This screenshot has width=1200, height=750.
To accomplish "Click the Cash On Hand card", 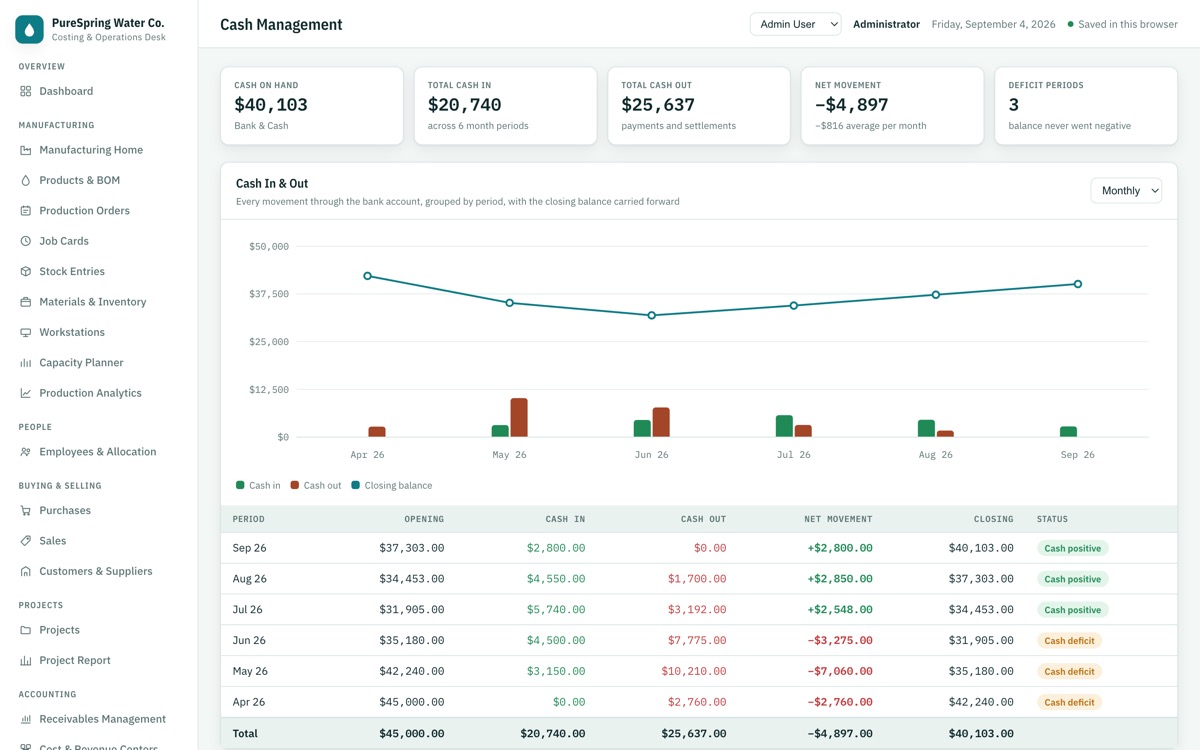I will point(312,106).
